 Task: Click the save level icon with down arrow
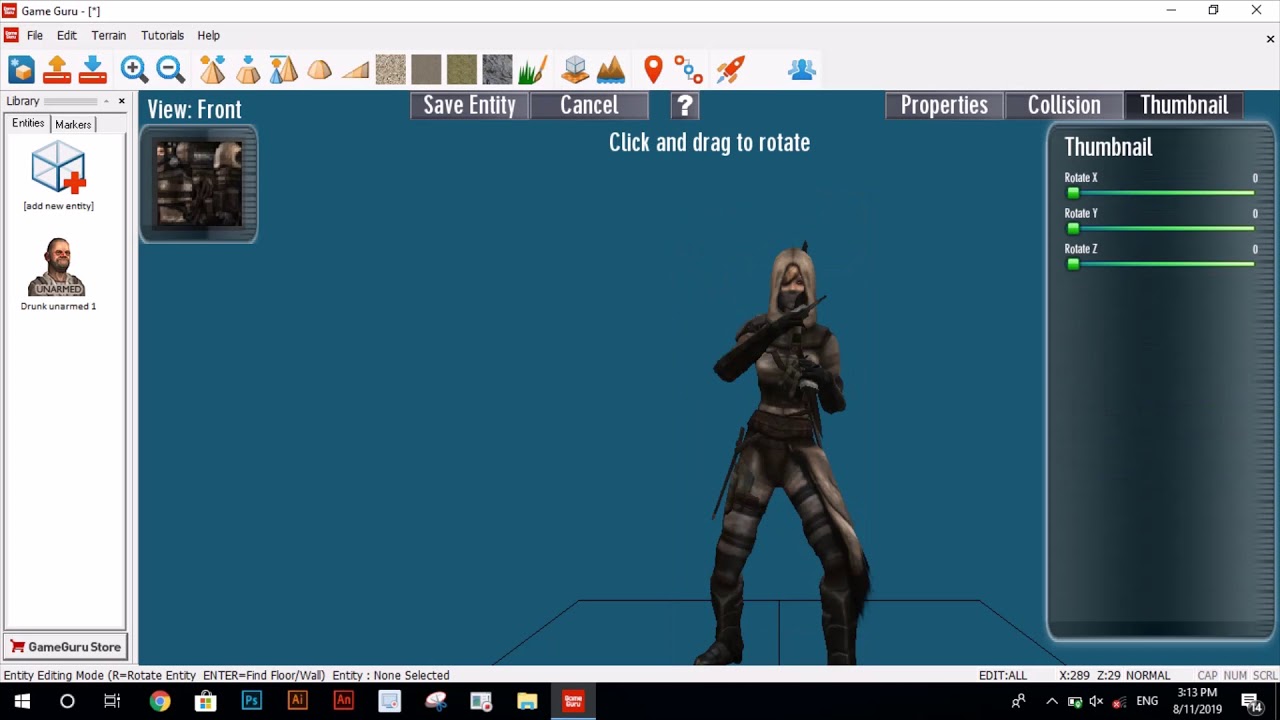coord(92,69)
